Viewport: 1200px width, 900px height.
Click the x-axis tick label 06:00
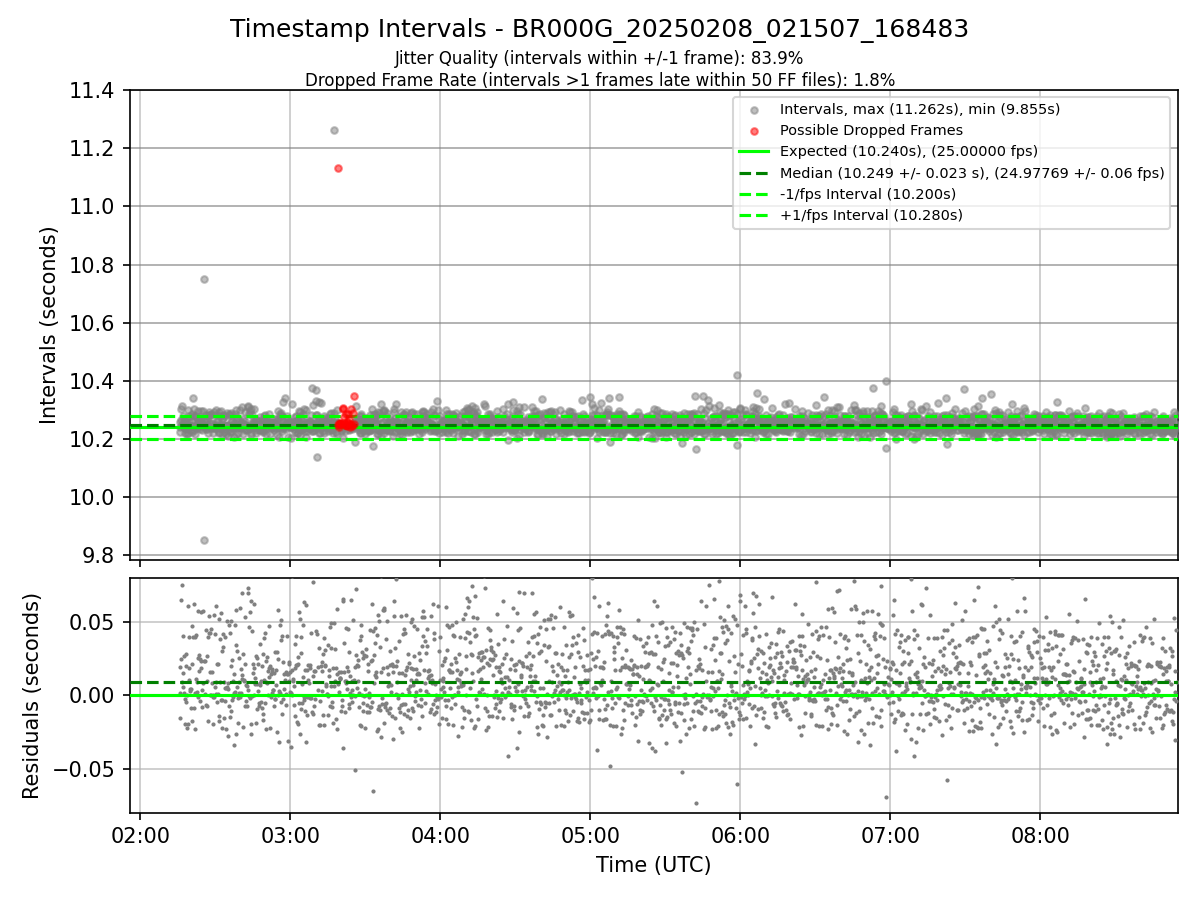(740, 835)
